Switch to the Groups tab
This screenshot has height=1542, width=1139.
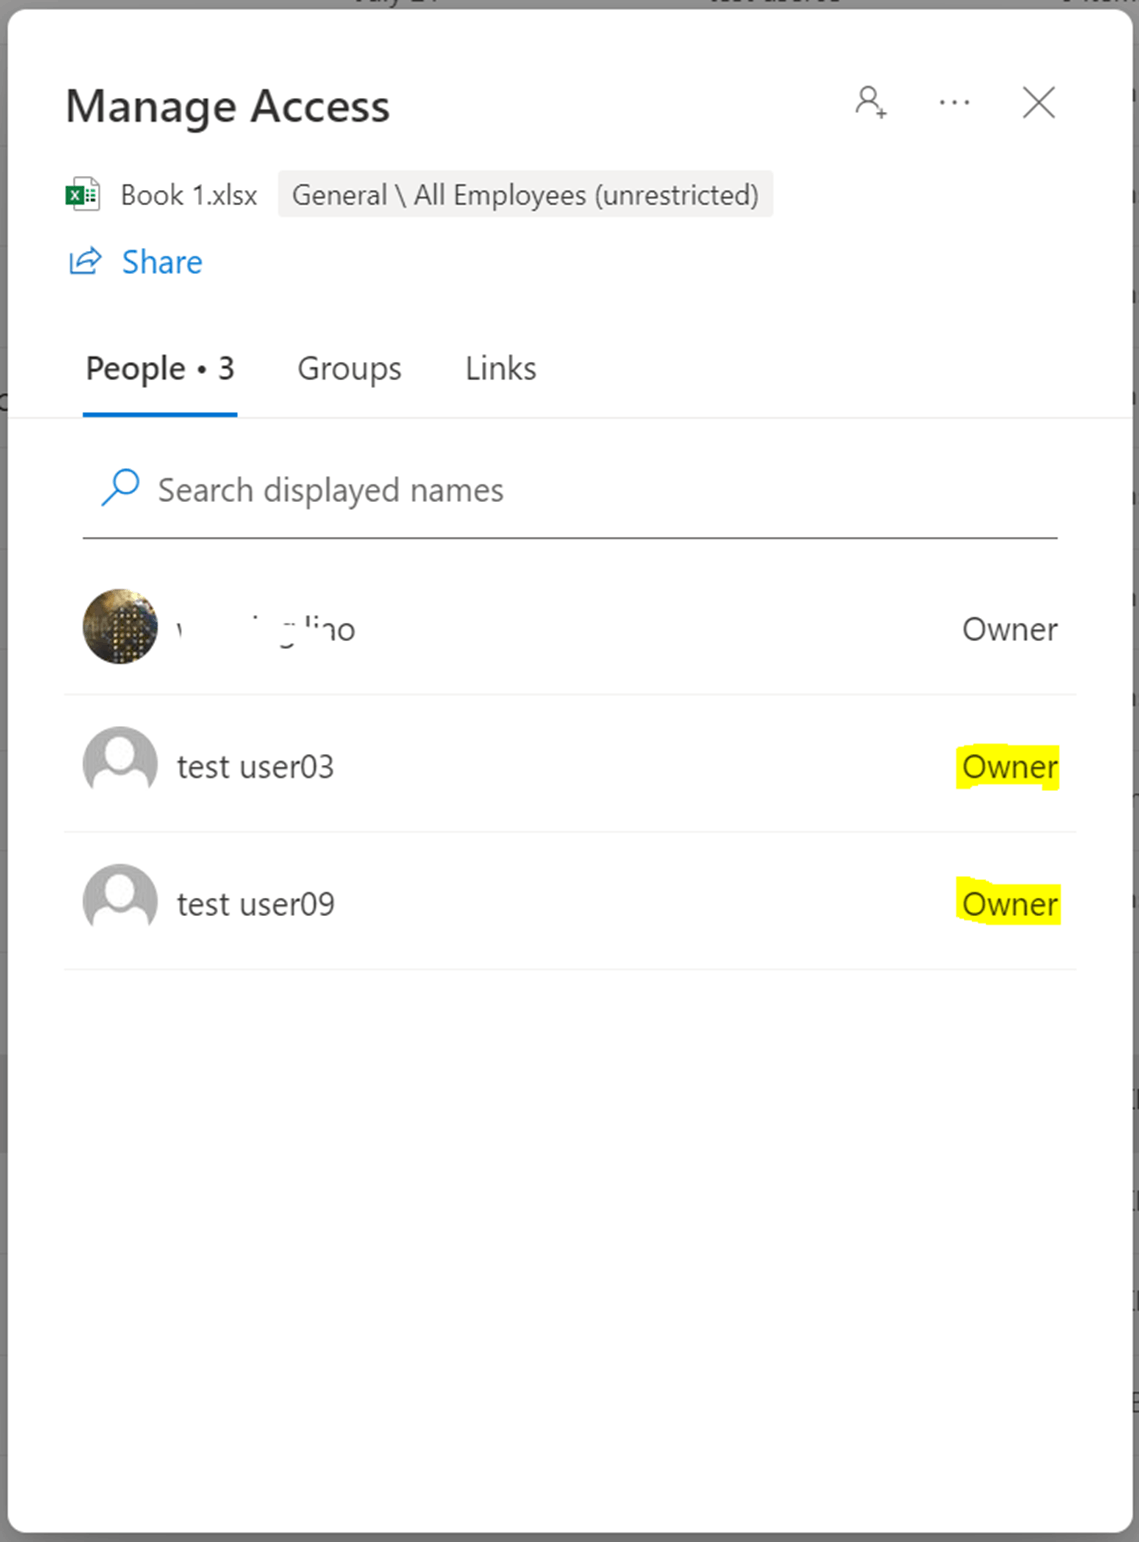348,368
